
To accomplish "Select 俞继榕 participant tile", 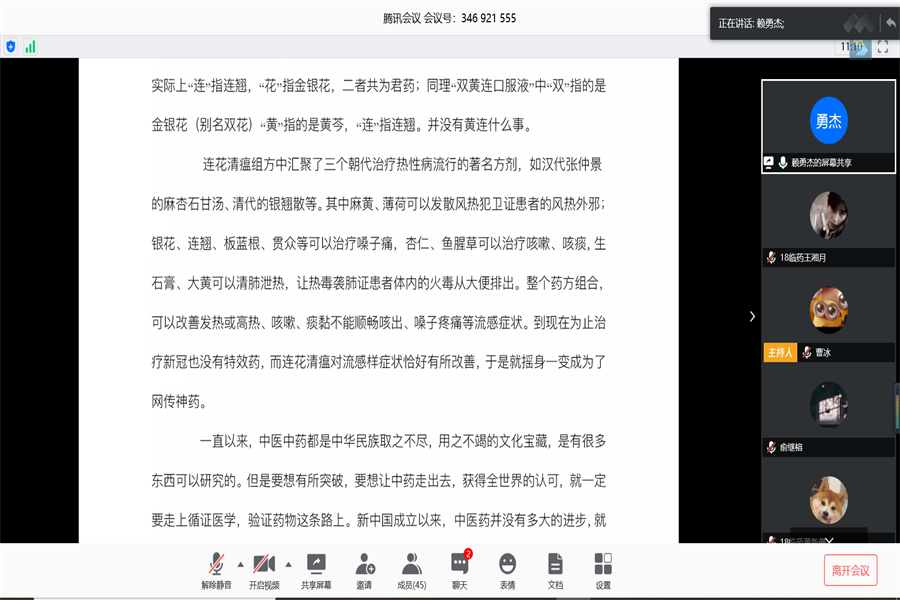I will click(x=828, y=411).
